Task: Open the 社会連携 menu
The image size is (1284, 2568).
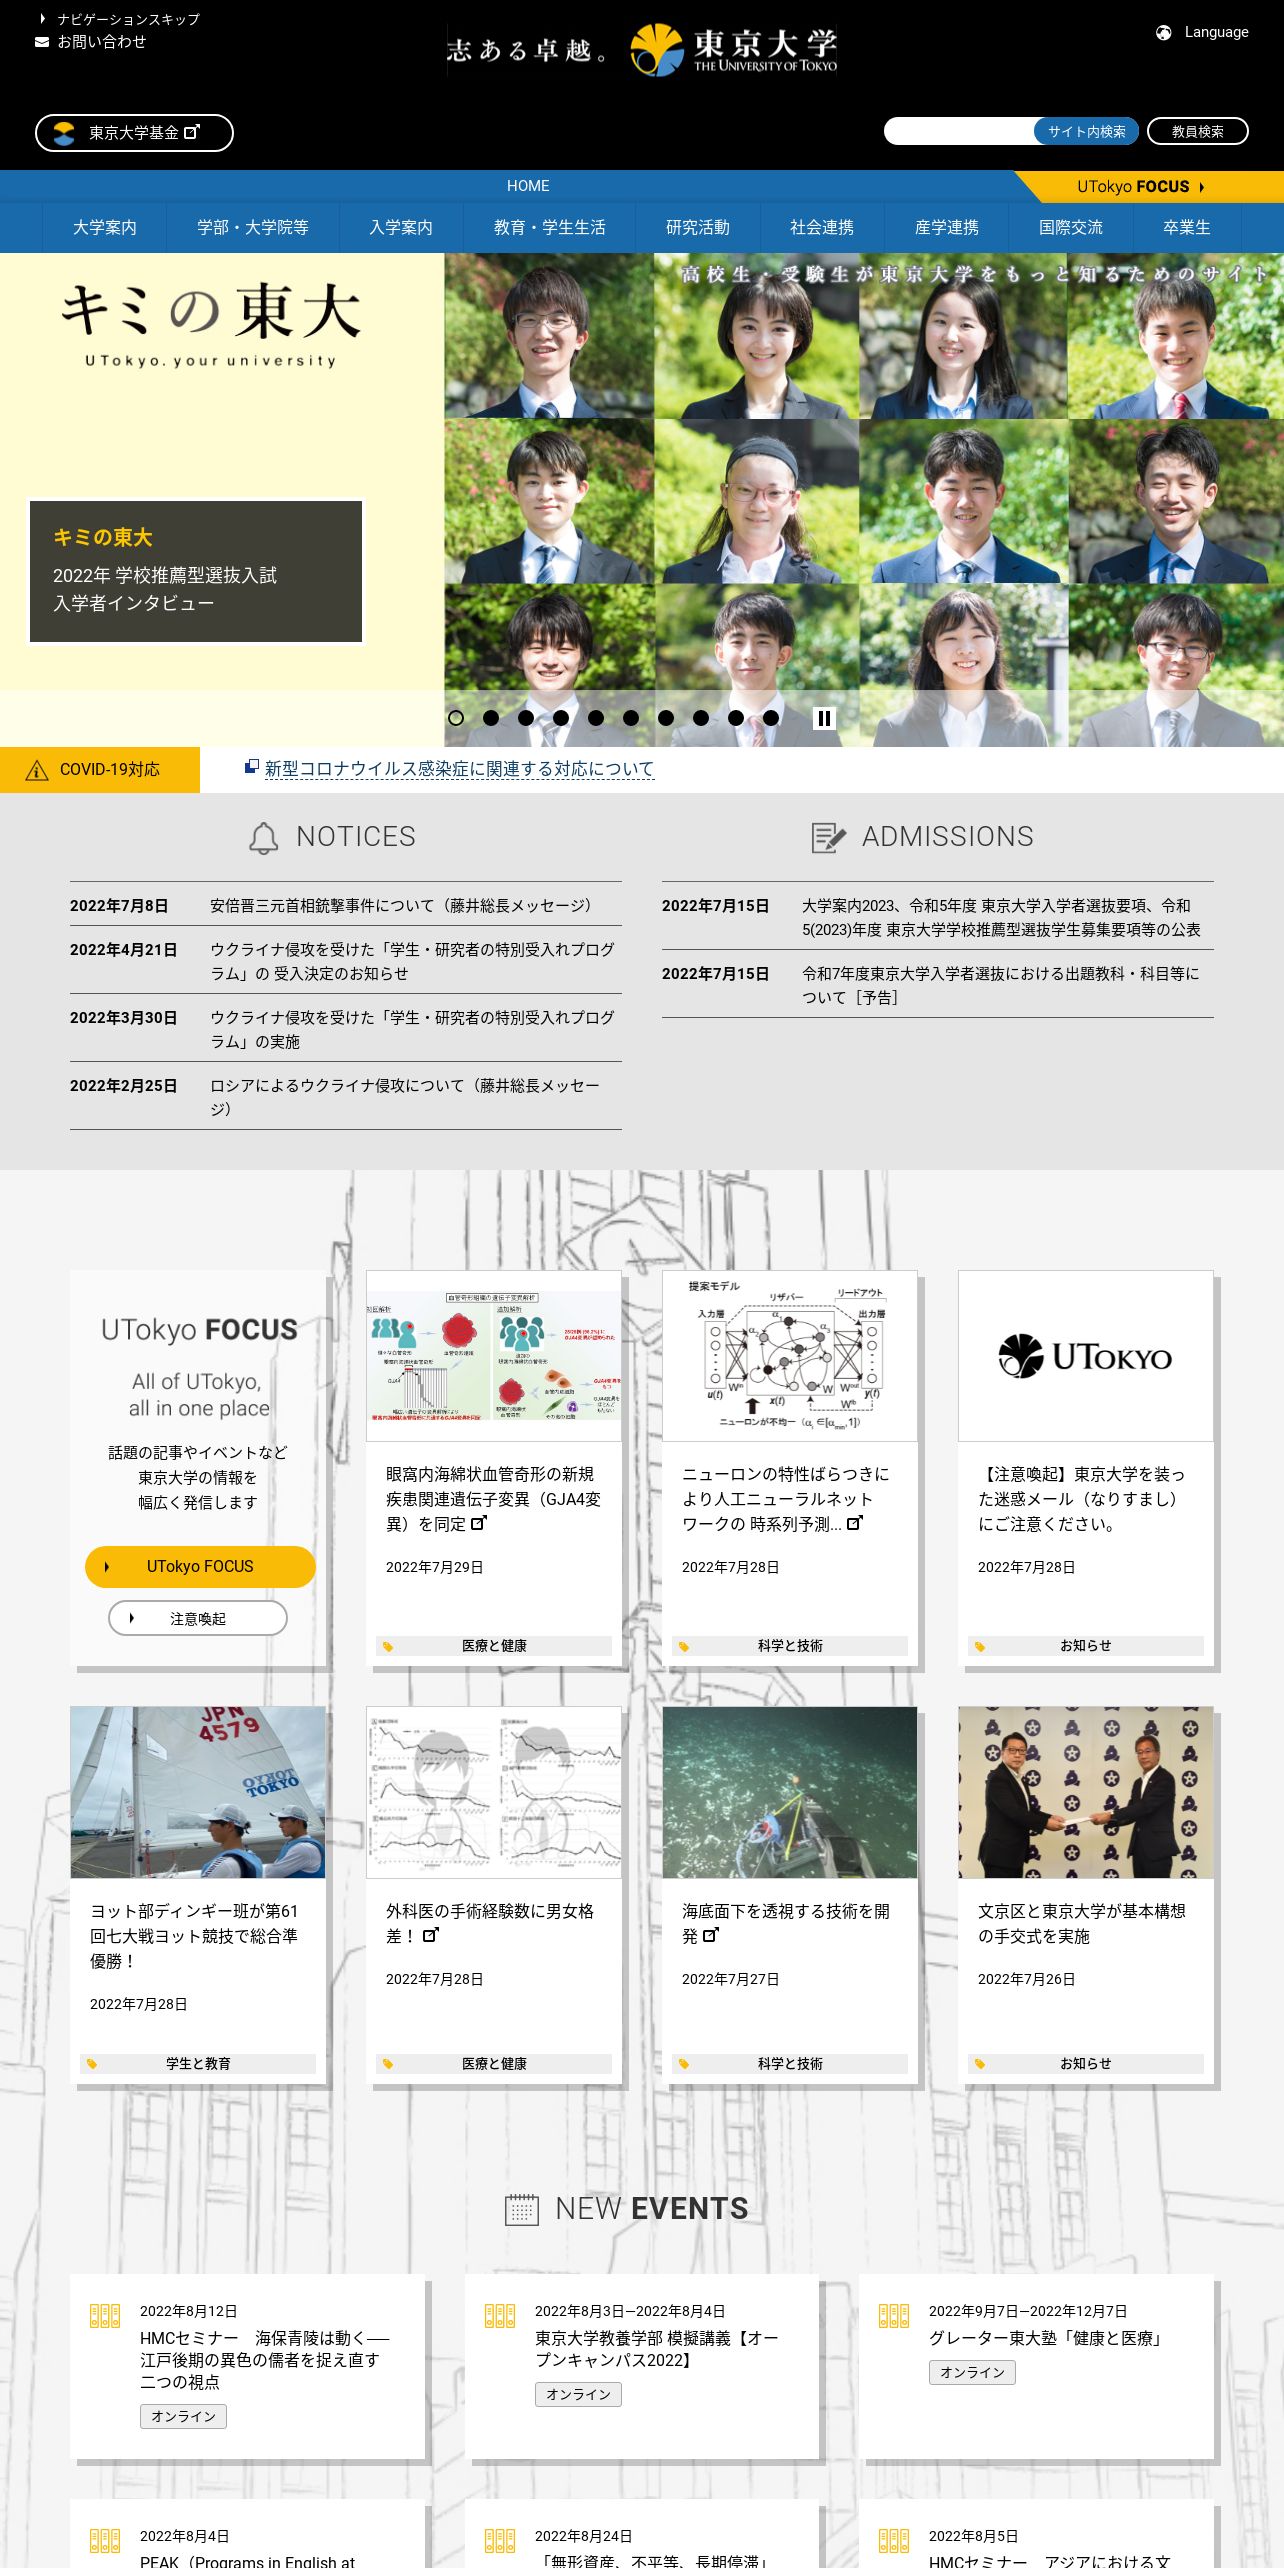Action: point(822,228)
